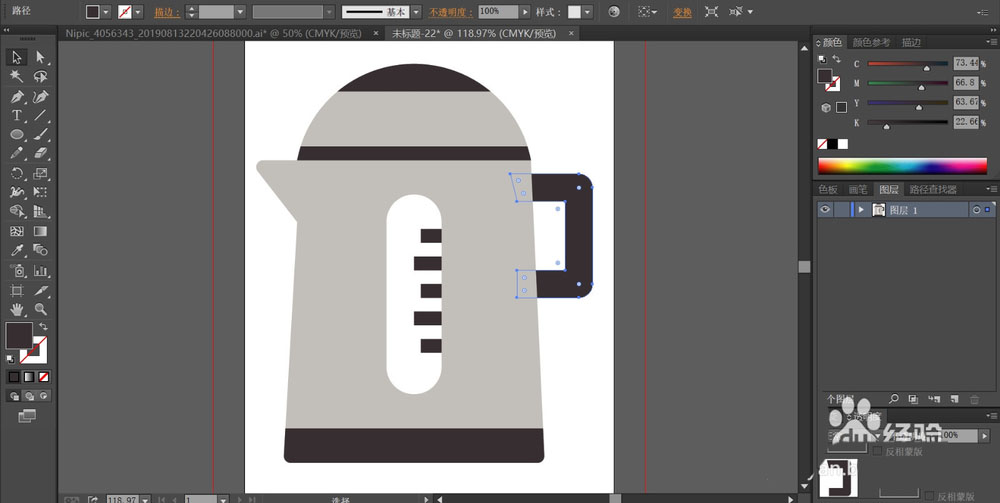
Task: Toggle the 反相蒙版 checkbox
Action: (x=878, y=452)
